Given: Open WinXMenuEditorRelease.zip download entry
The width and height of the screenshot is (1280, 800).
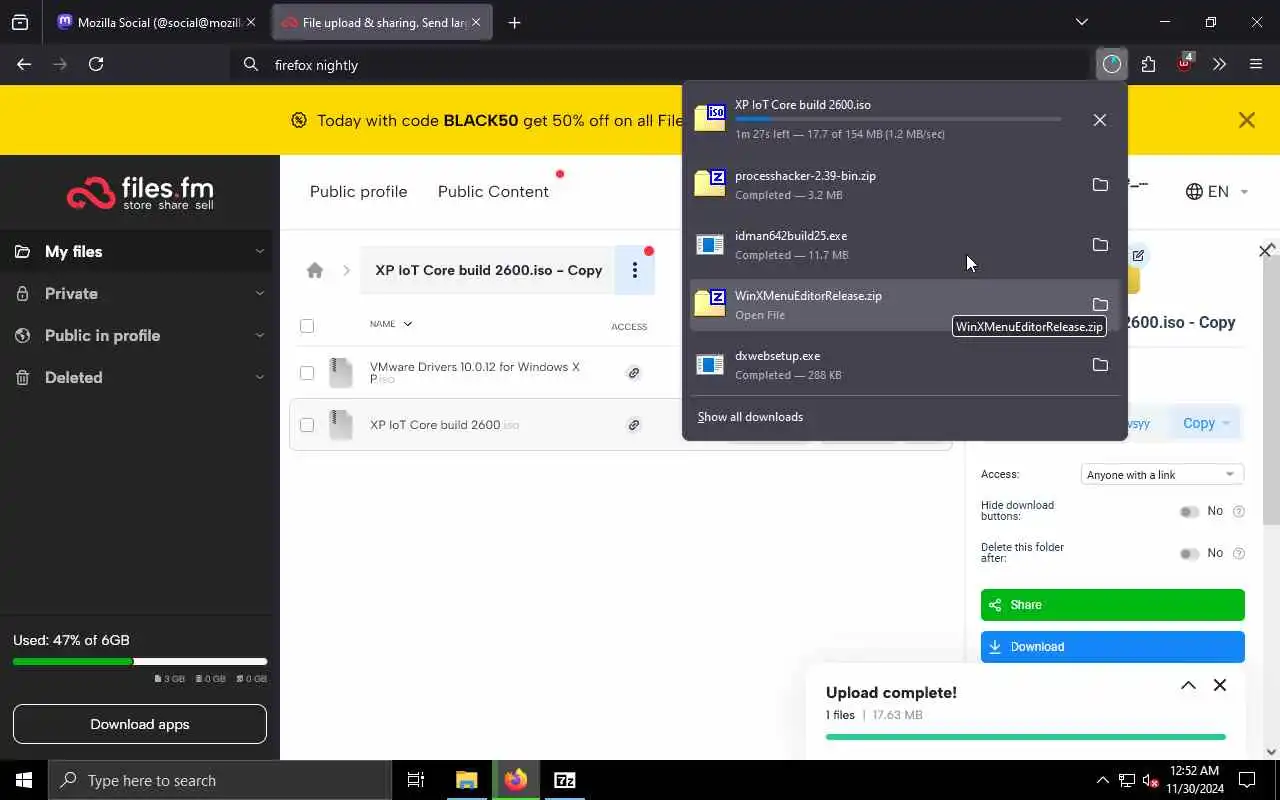Looking at the screenshot, I should click(x=883, y=305).
